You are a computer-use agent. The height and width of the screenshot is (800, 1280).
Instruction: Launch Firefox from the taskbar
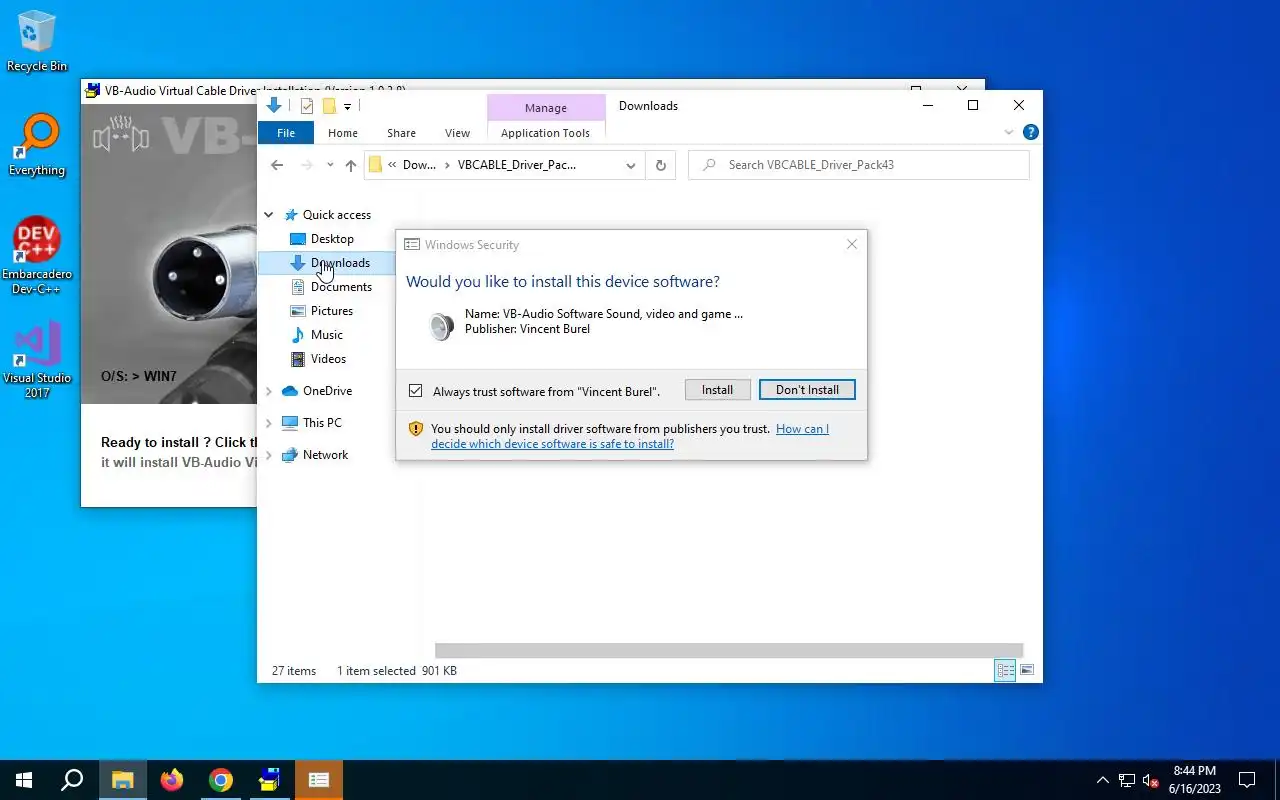(x=172, y=780)
